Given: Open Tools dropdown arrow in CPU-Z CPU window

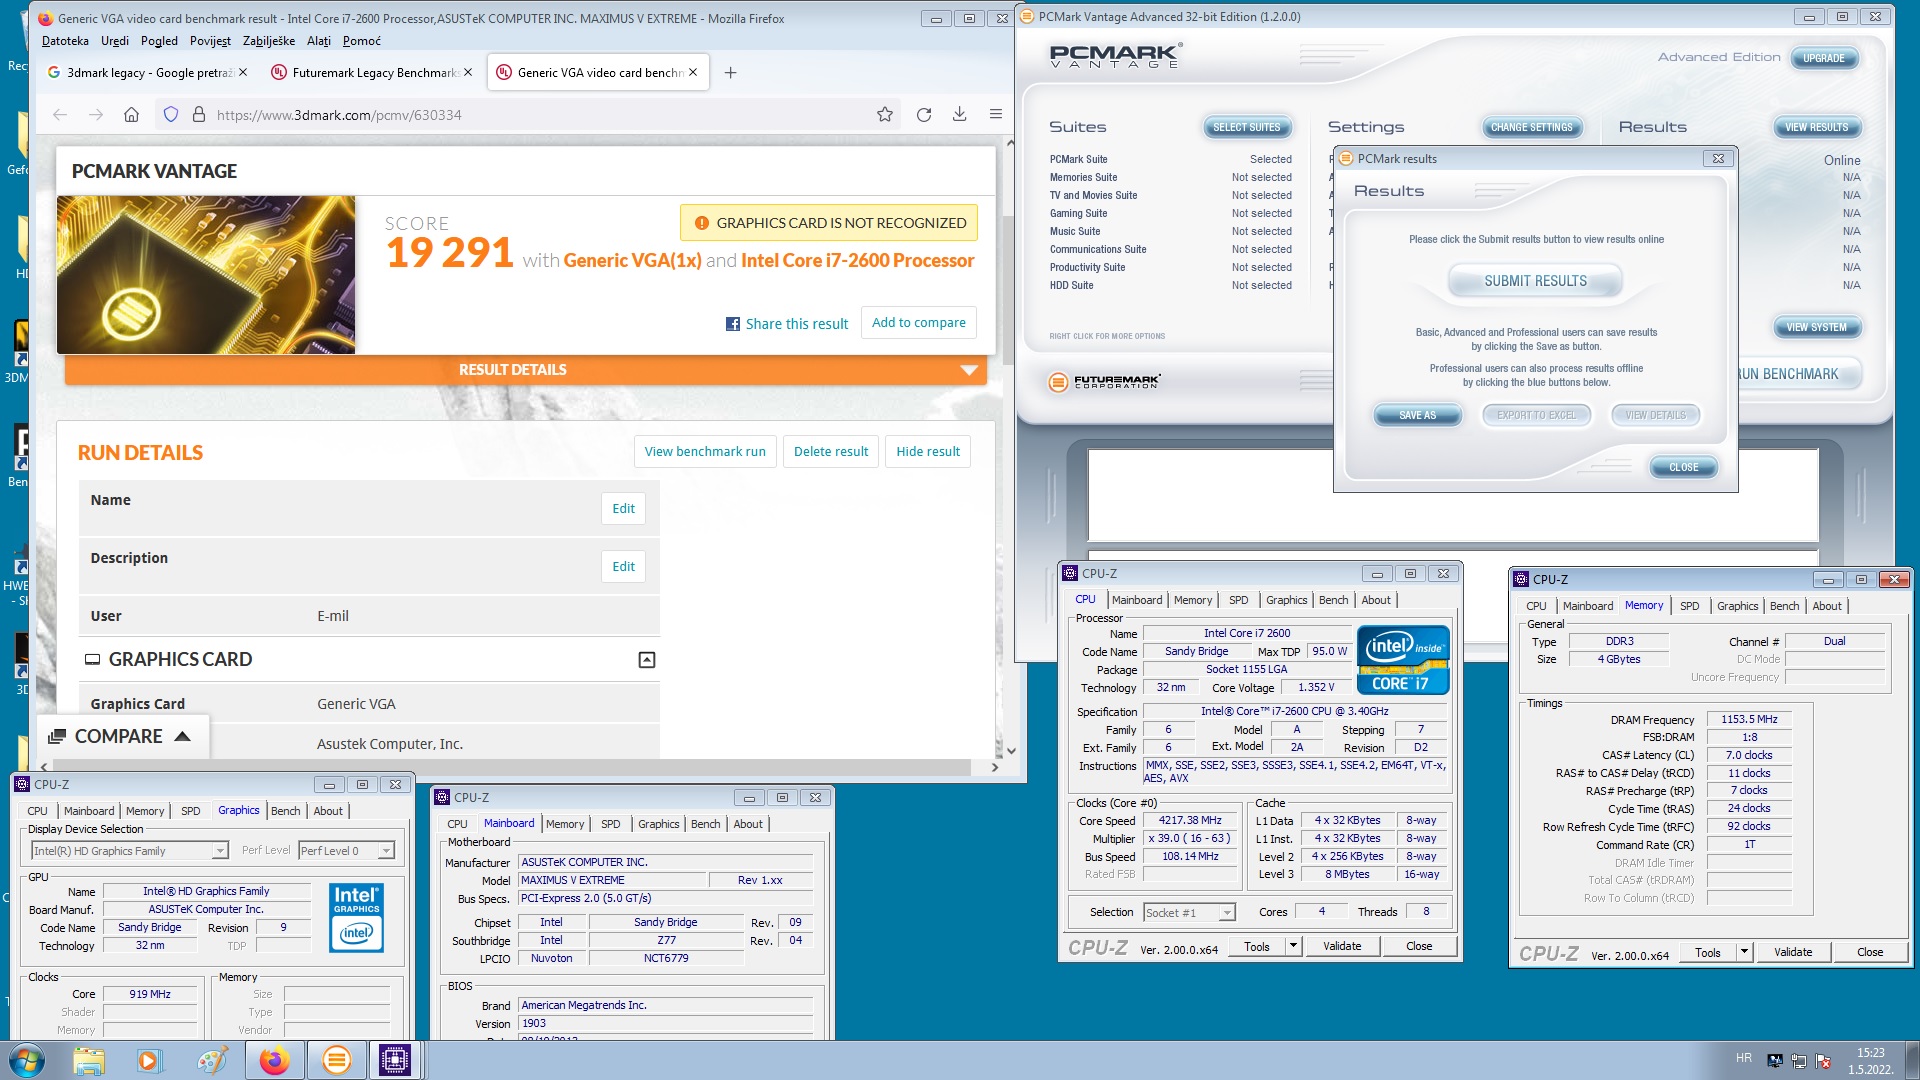Looking at the screenshot, I should click(x=1292, y=946).
